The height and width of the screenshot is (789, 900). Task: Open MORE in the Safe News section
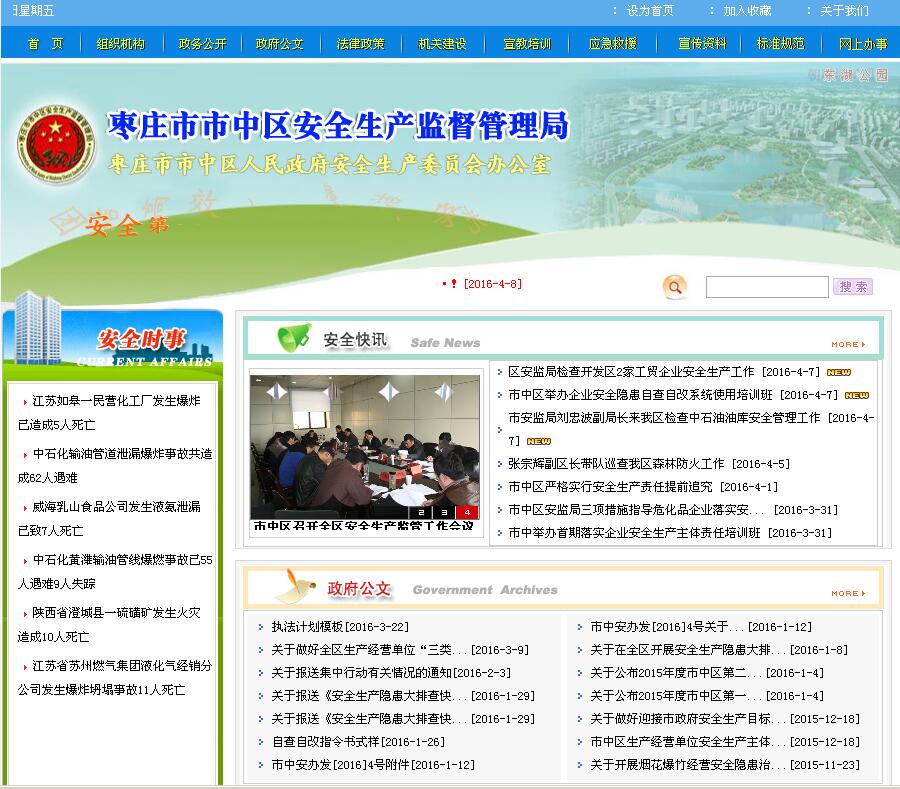pos(847,344)
